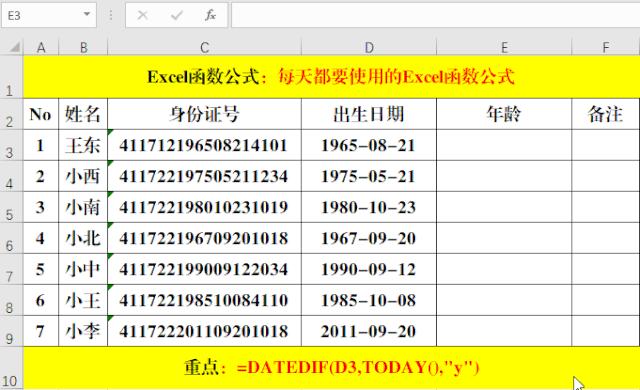Click the 备注 header cell

click(606, 114)
